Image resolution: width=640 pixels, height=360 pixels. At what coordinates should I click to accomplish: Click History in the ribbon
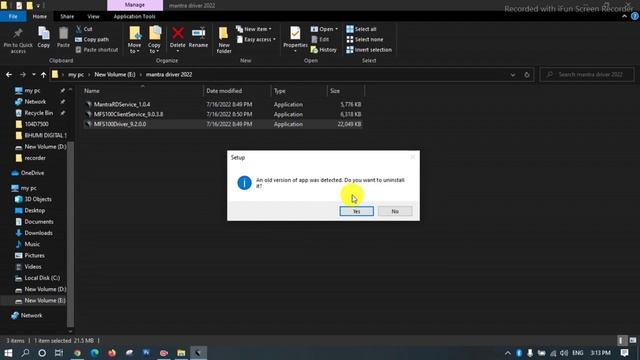pyautogui.click(x=324, y=50)
